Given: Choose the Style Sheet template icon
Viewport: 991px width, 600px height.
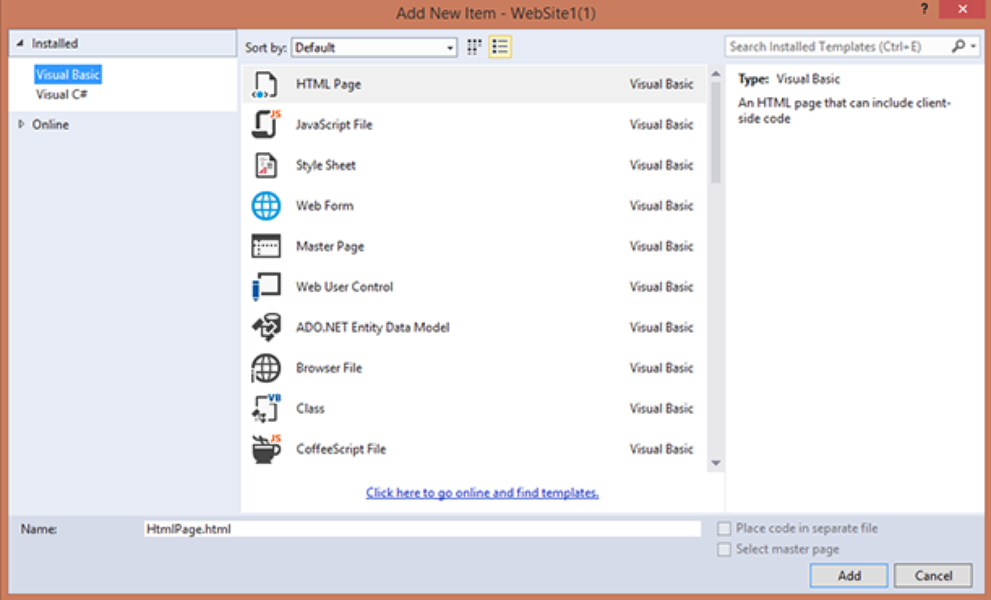Looking at the screenshot, I should coord(265,166).
